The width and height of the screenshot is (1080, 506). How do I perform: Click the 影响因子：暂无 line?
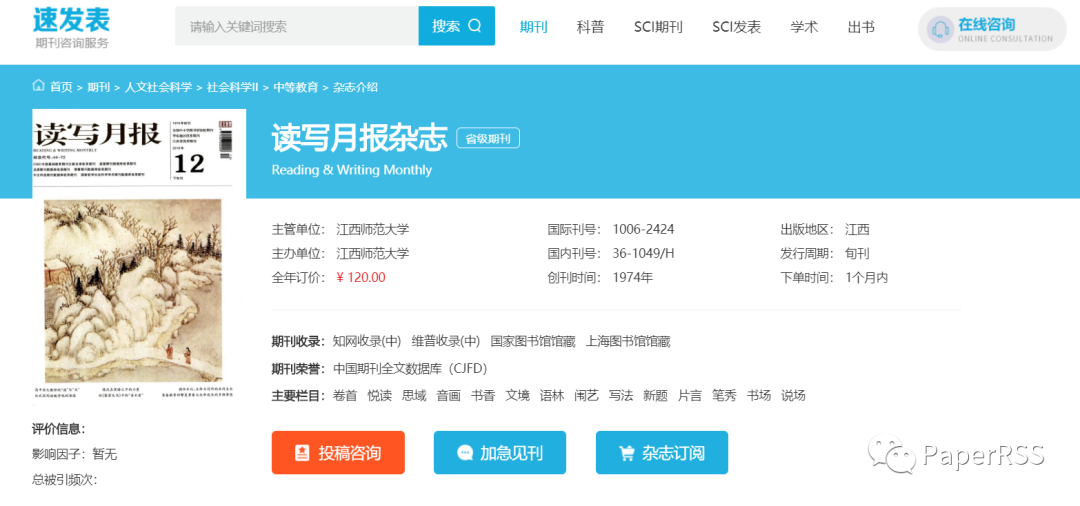pyautogui.click(x=74, y=454)
